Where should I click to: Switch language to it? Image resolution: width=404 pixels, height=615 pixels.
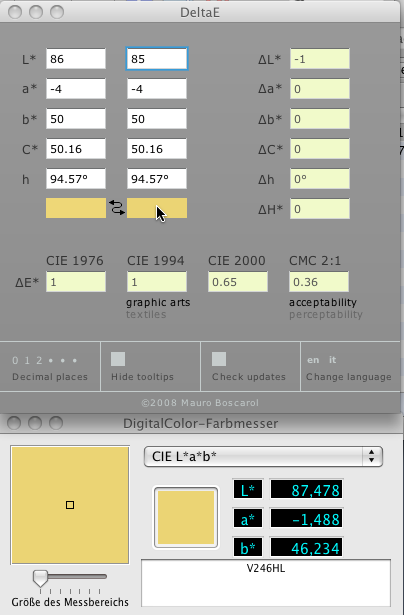click(332, 360)
